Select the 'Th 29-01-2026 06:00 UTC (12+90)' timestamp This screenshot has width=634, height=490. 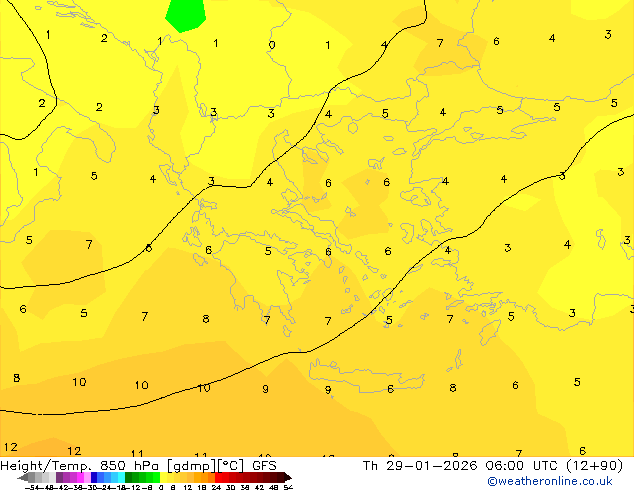(493, 466)
